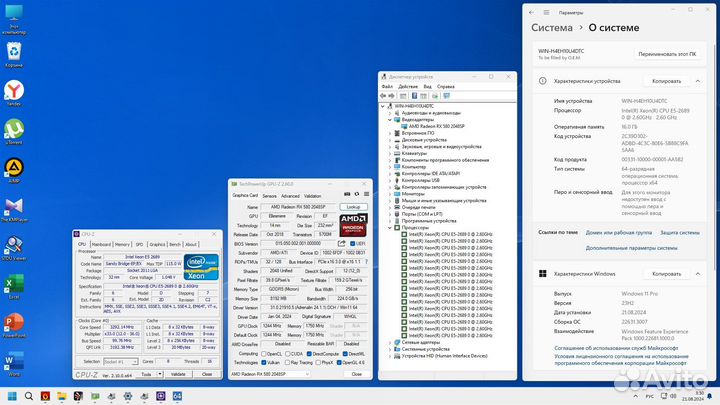Click the Back arrow in Device Manager toolbar
This screenshot has height=405, width=720.
click(383, 96)
